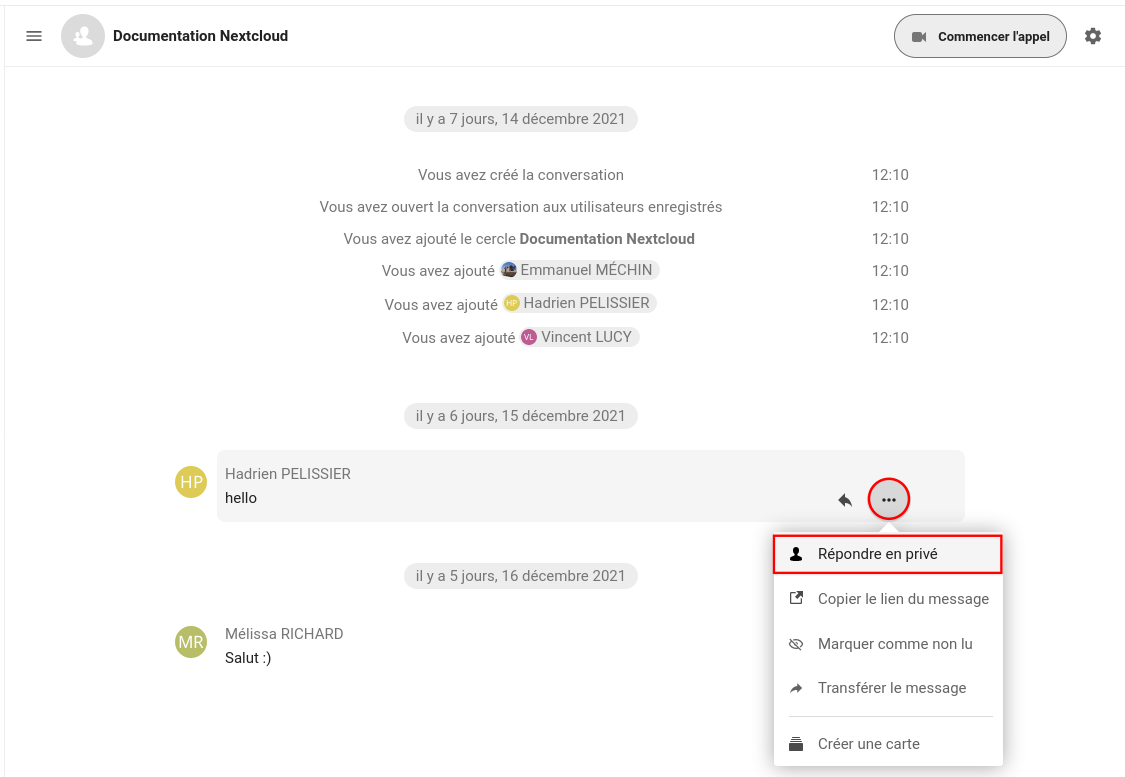Click the Hadrien PELISSIER mention chip

coord(580,303)
